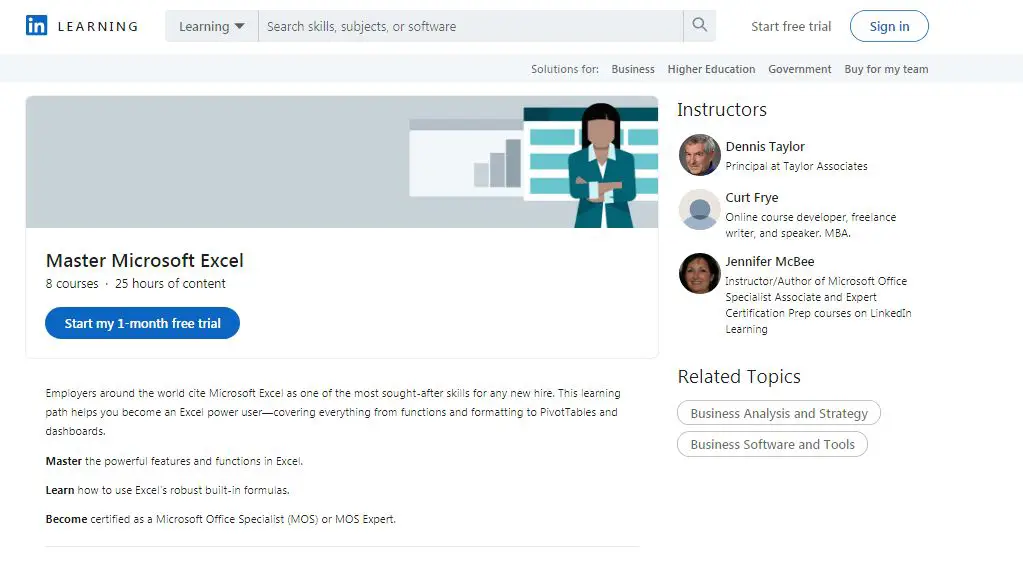Image resolution: width=1023 pixels, height=565 pixels.
Task: View Jennifer McBee instructor name link
Action: coord(769,261)
